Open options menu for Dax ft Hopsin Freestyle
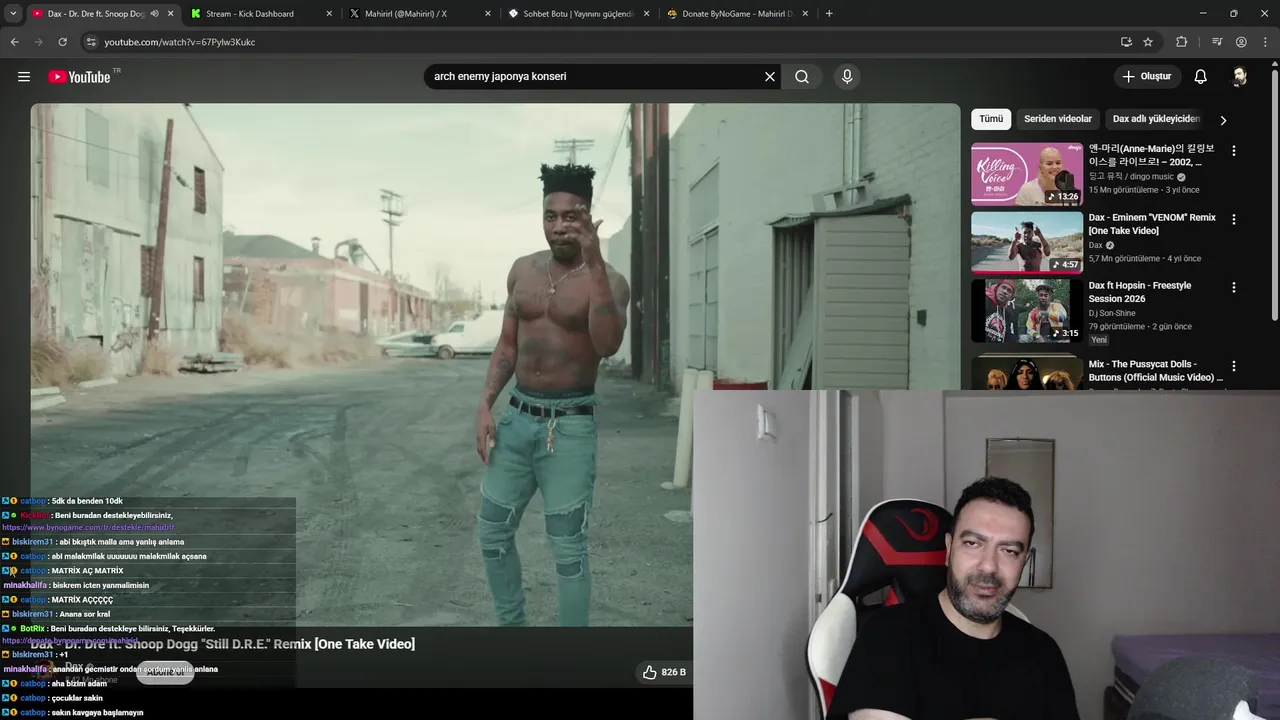 point(1234,287)
